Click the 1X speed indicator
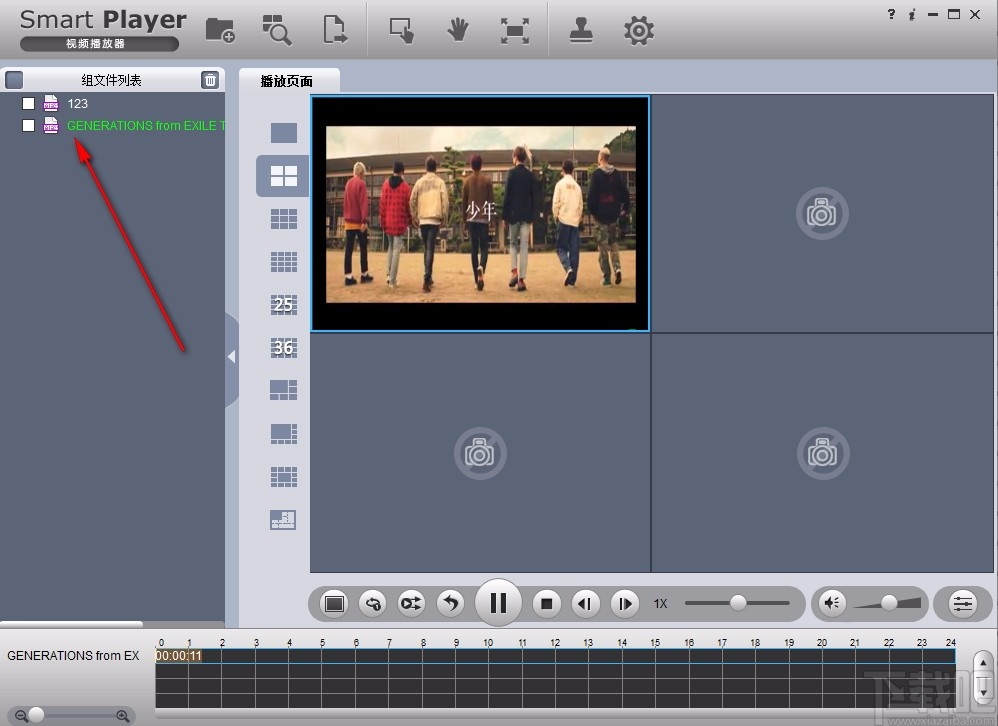Viewport: 998px width, 726px height. click(661, 603)
